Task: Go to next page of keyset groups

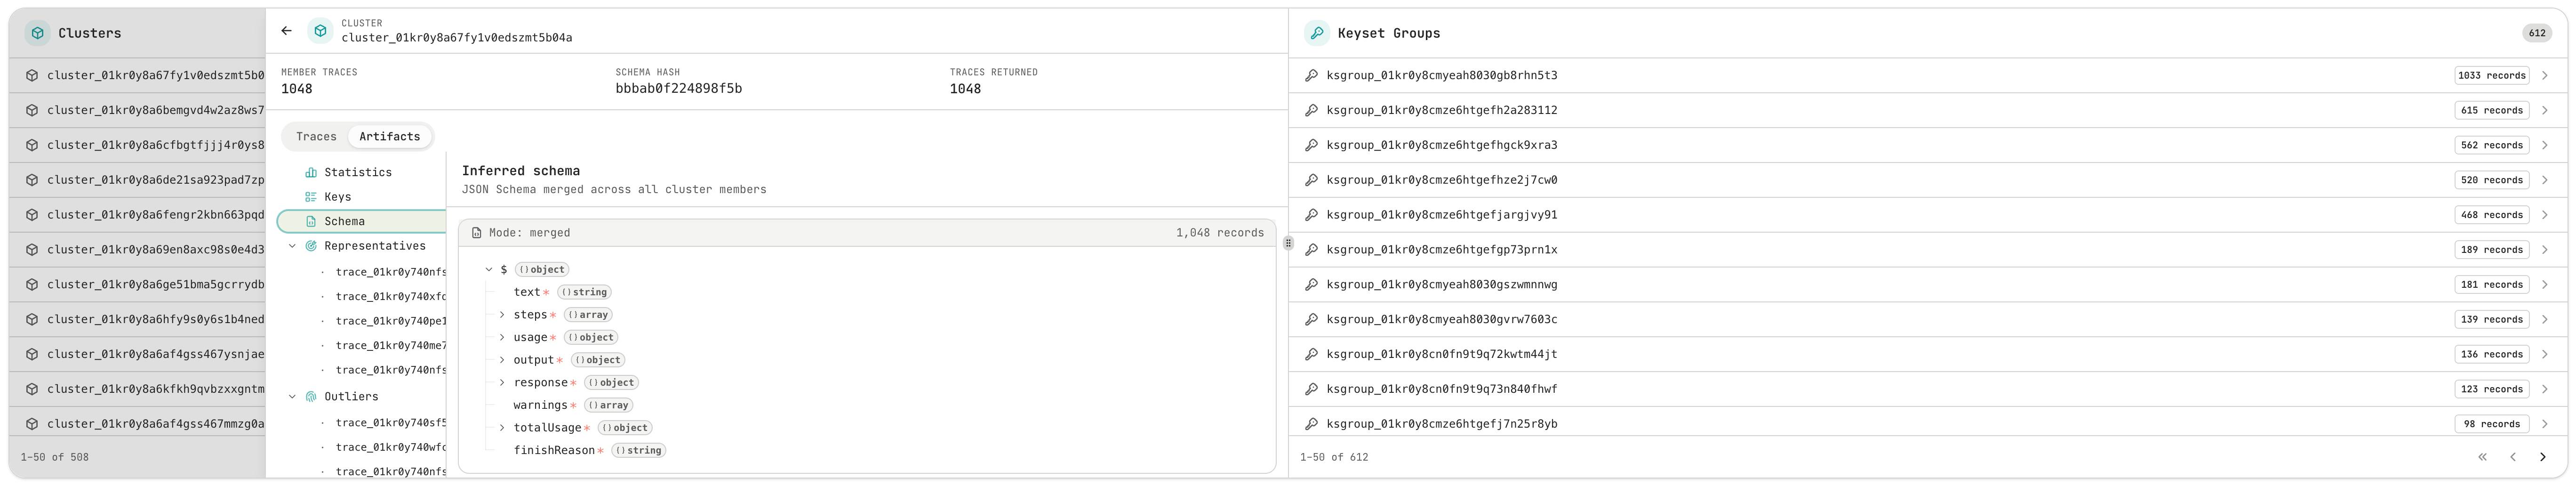Action: tap(2542, 458)
